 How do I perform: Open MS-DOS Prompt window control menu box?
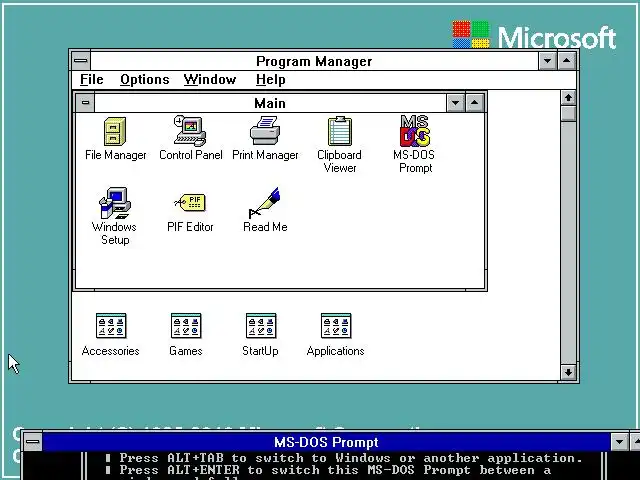(33, 442)
